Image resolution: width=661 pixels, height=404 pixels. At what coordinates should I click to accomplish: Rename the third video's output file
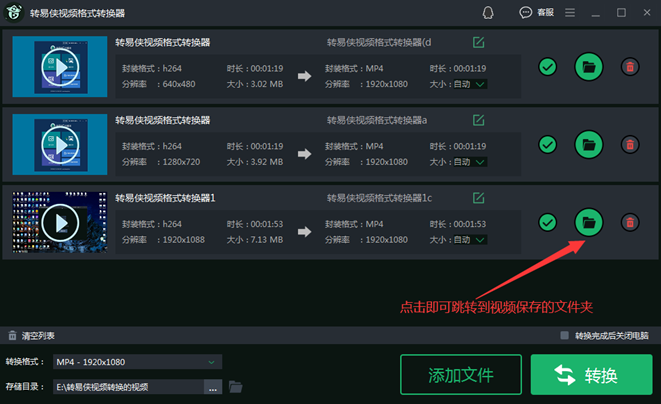pos(479,198)
